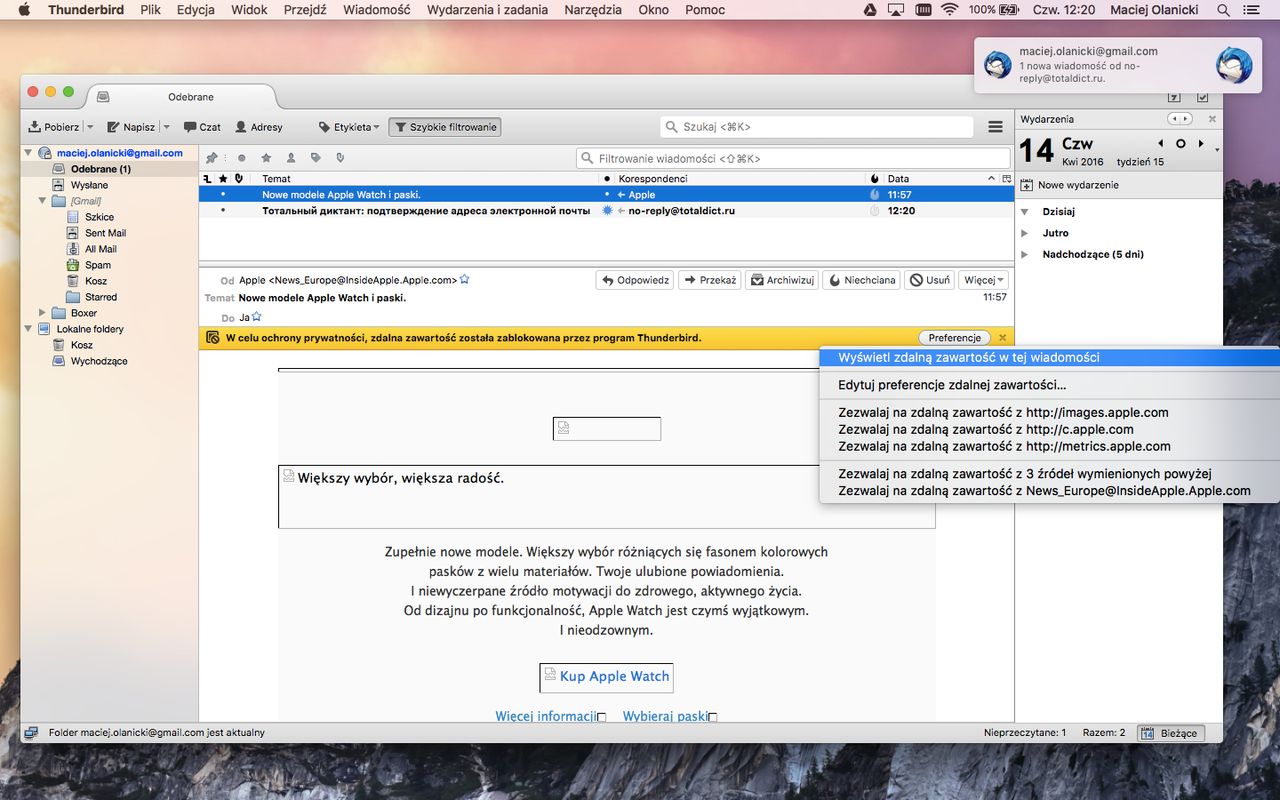Image resolution: width=1280 pixels, height=800 pixels.
Task: Select the Spam folder icon
Action: [73, 265]
